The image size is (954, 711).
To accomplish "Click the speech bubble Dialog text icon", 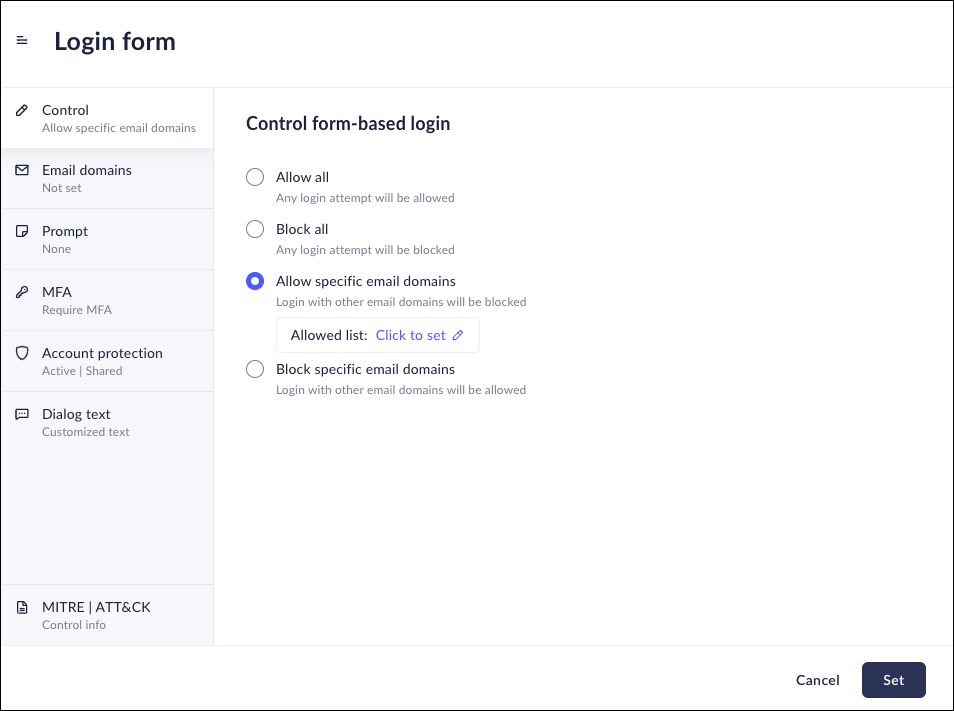I will [x=22, y=414].
